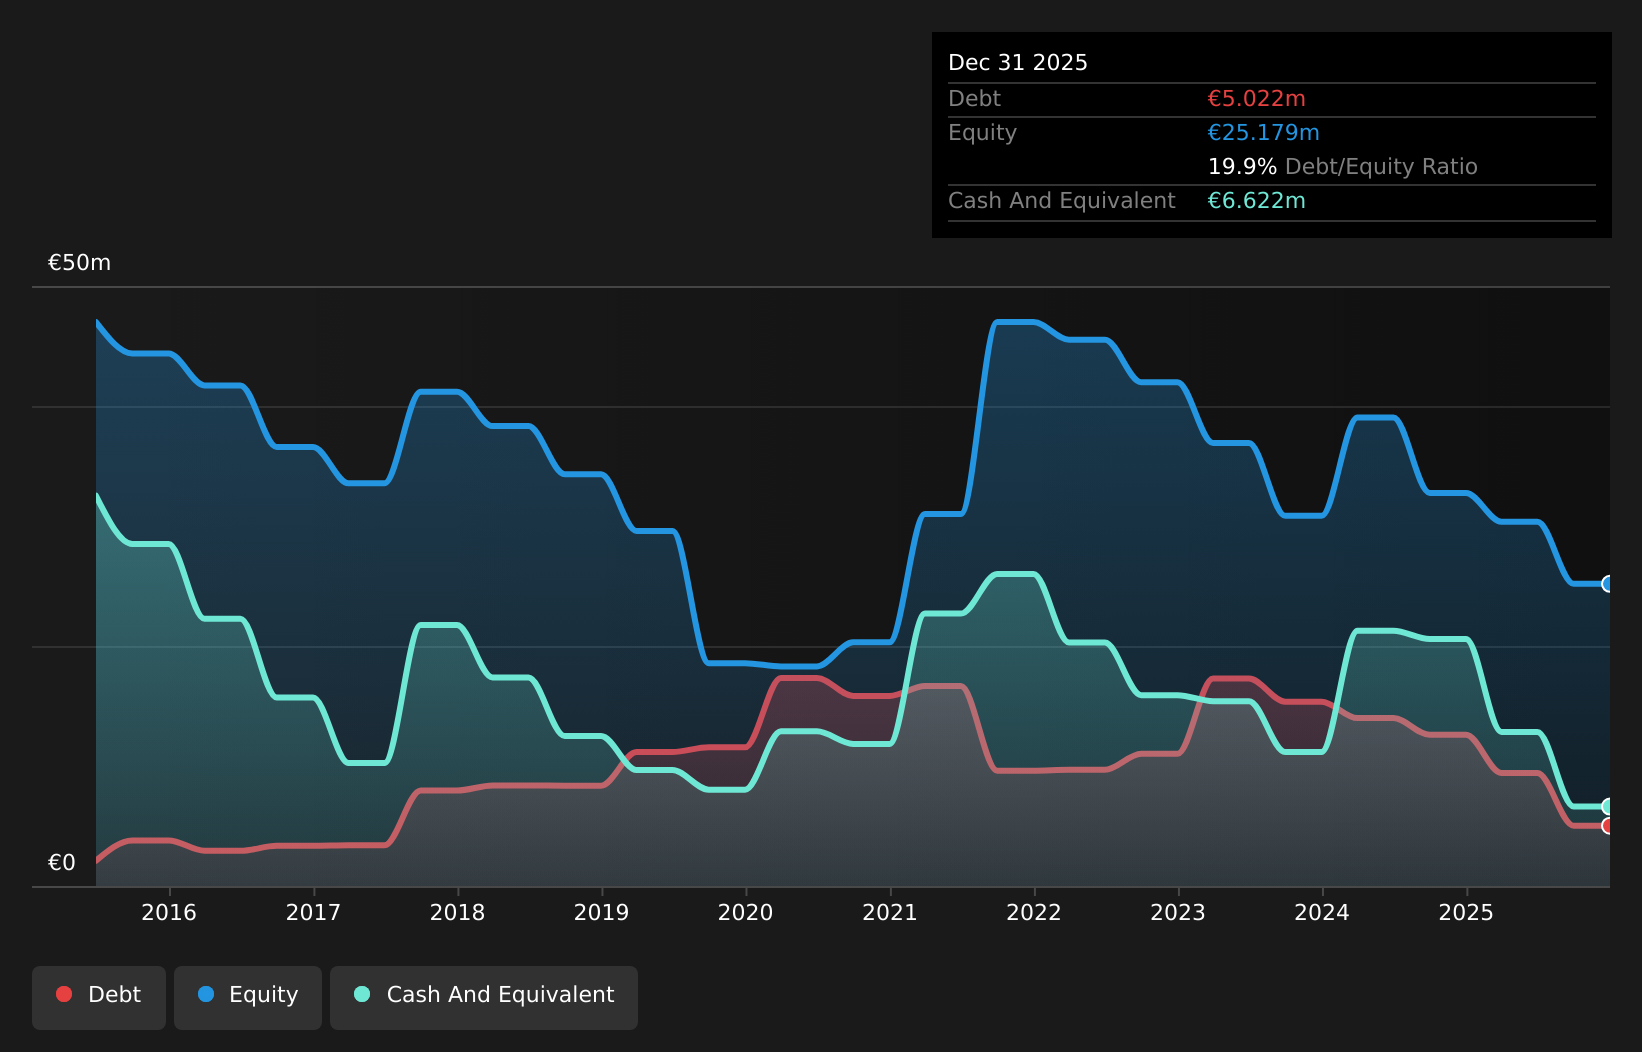This screenshot has height=1052, width=1642.
Task: Click the 19.9% Debt/Equity Ratio text
Action: 1342,167
